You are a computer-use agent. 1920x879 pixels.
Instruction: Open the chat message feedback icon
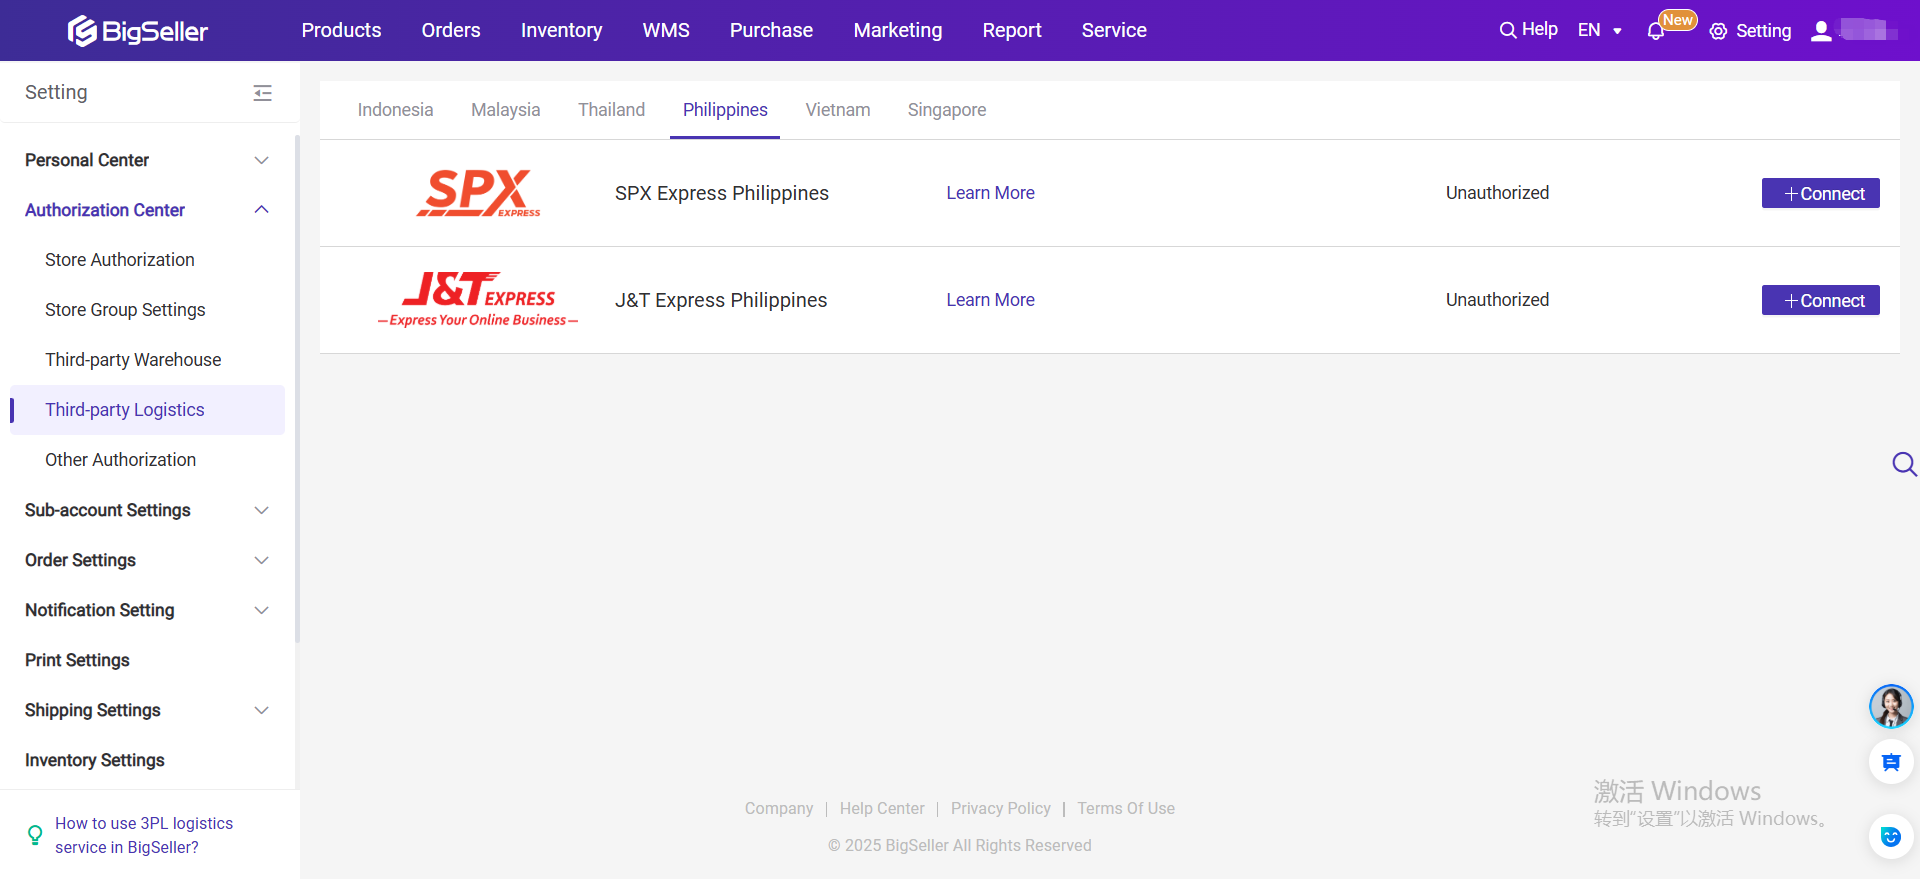pyautogui.click(x=1890, y=763)
